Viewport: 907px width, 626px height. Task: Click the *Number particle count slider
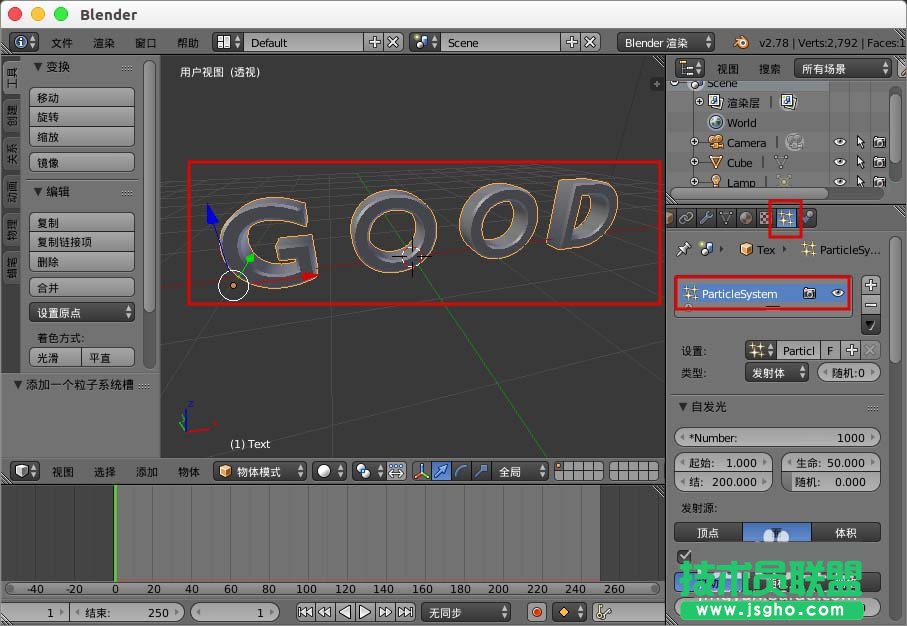(777, 438)
